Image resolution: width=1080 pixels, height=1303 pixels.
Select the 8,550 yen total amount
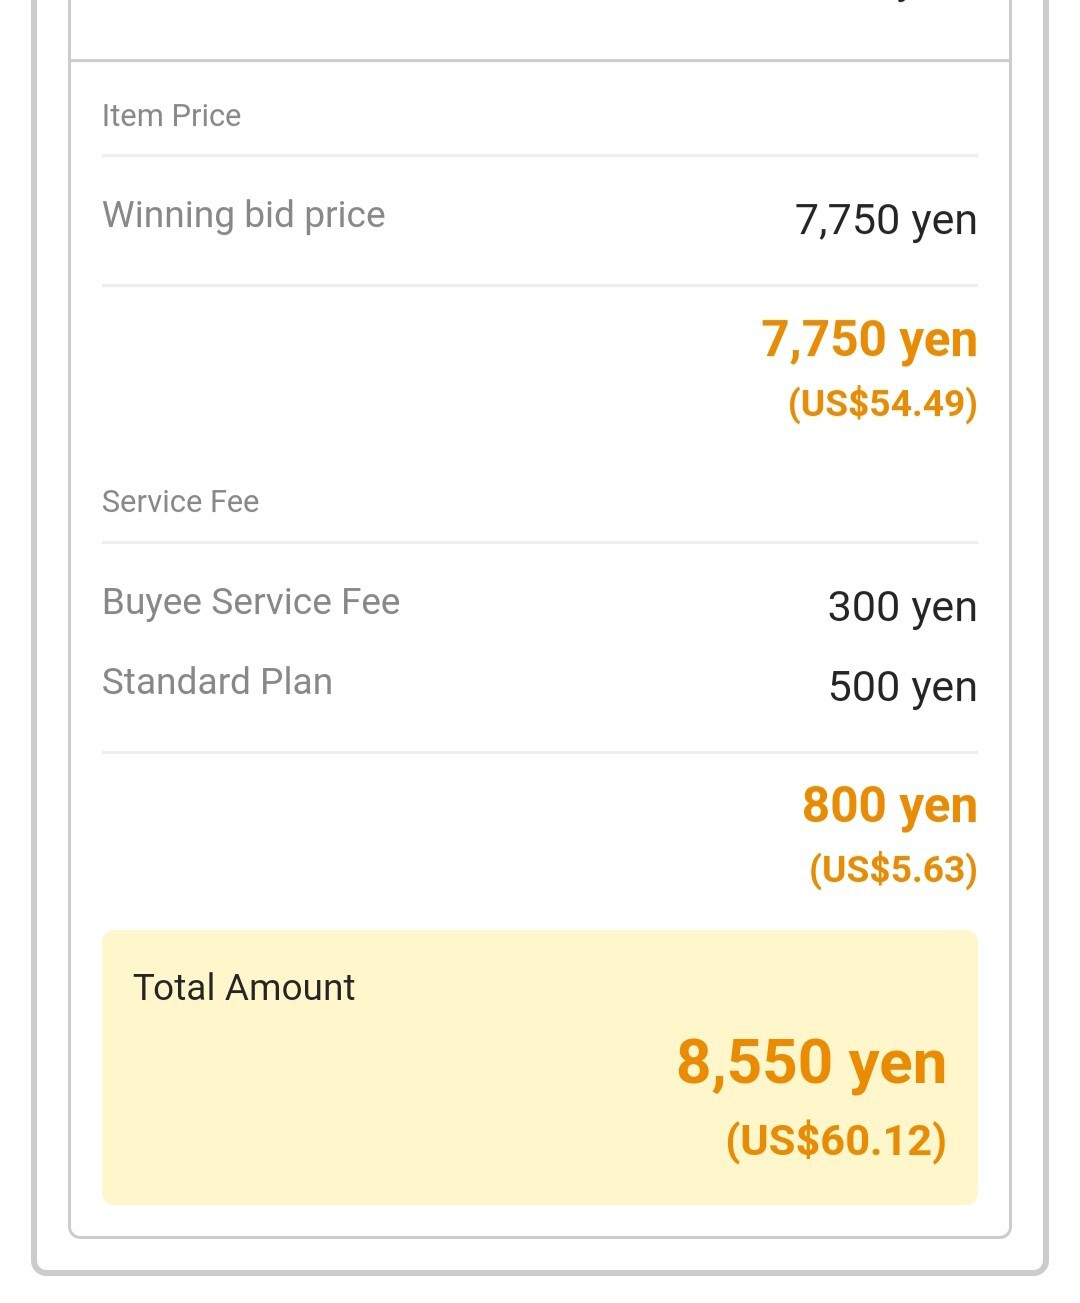tap(811, 1062)
